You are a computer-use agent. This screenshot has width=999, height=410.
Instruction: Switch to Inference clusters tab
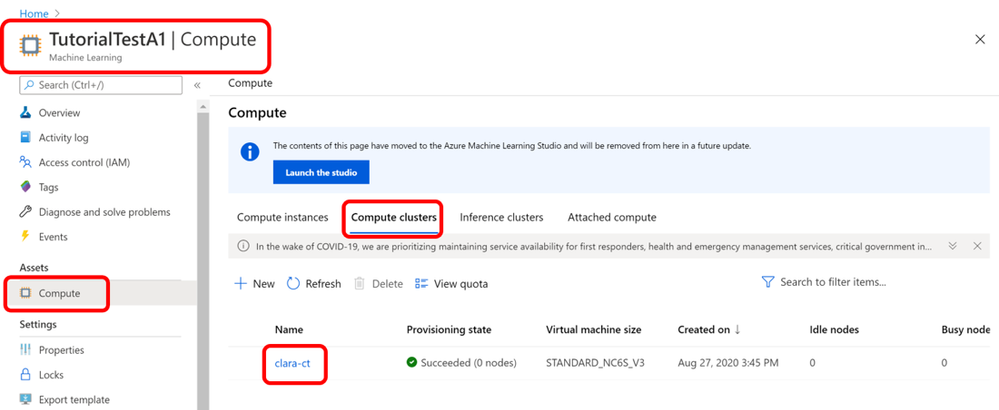pos(501,217)
